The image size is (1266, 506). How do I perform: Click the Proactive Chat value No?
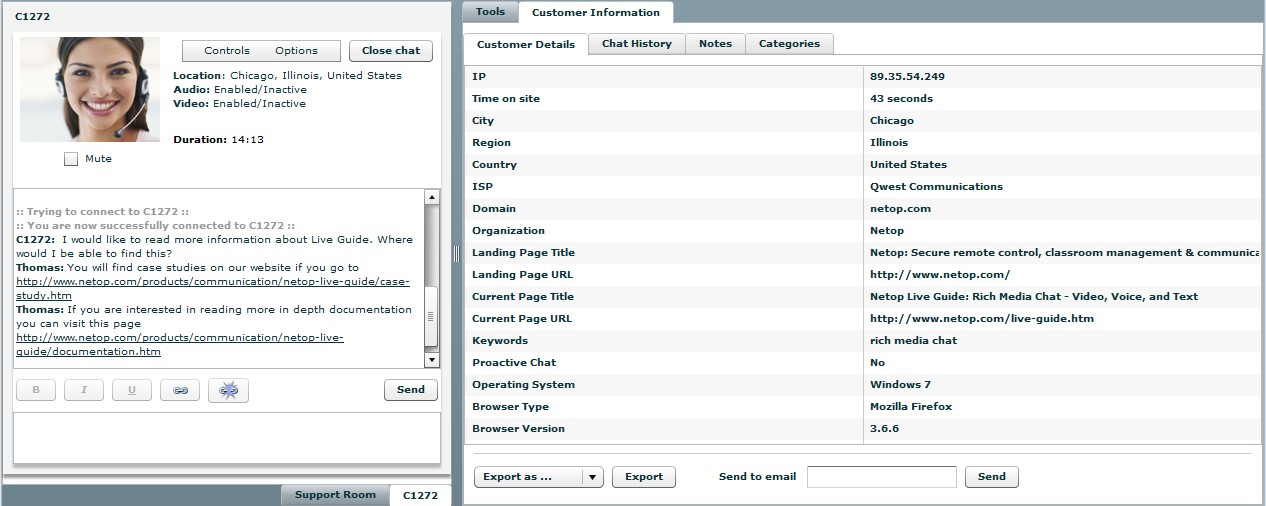click(877, 363)
